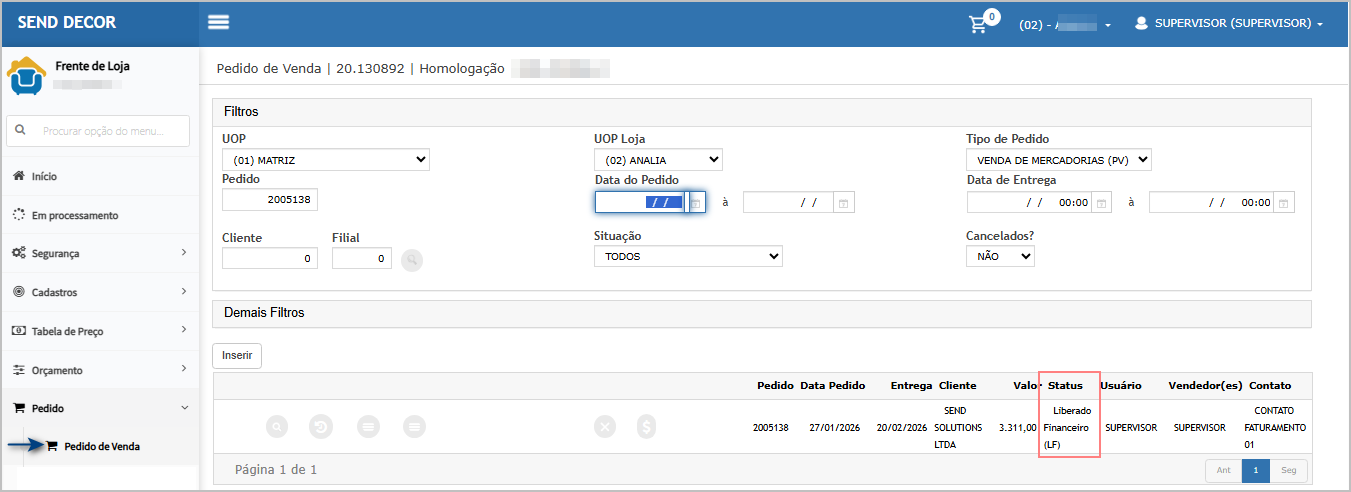The width and height of the screenshot is (1351, 492).
Task: Open calendar for Data de Entrega start
Action: click(x=1101, y=203)
